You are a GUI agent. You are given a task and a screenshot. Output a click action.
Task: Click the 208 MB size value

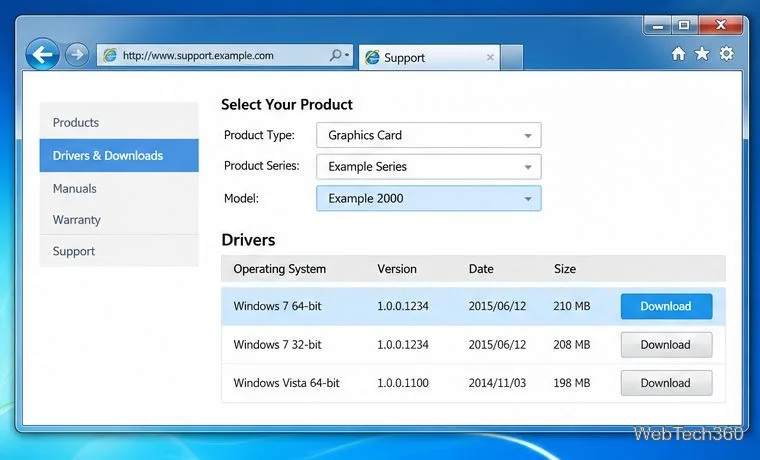pyautogui.click(x=572, y=345)
